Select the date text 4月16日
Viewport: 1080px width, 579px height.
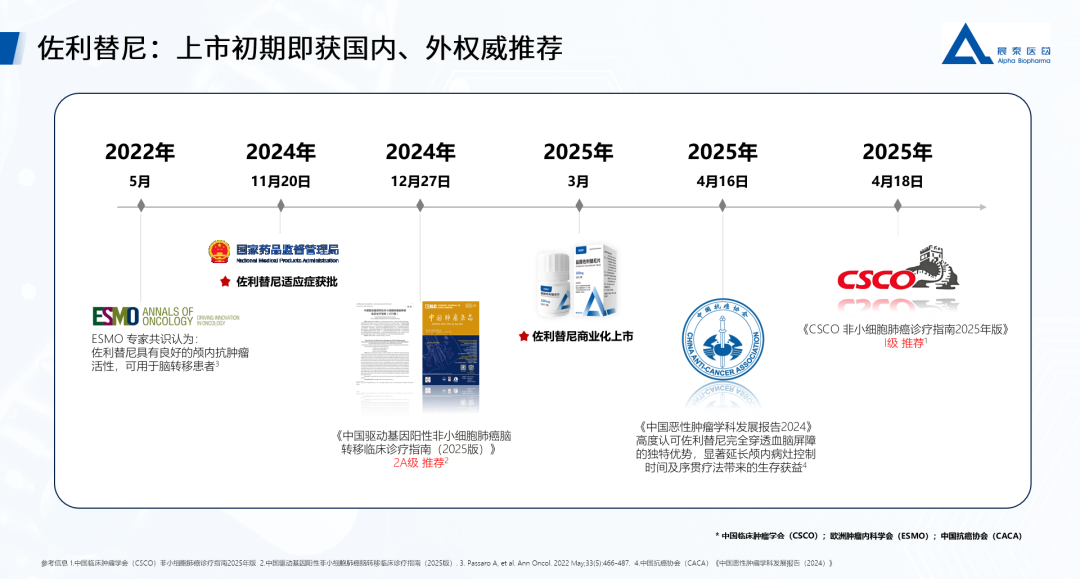(723, 182)
